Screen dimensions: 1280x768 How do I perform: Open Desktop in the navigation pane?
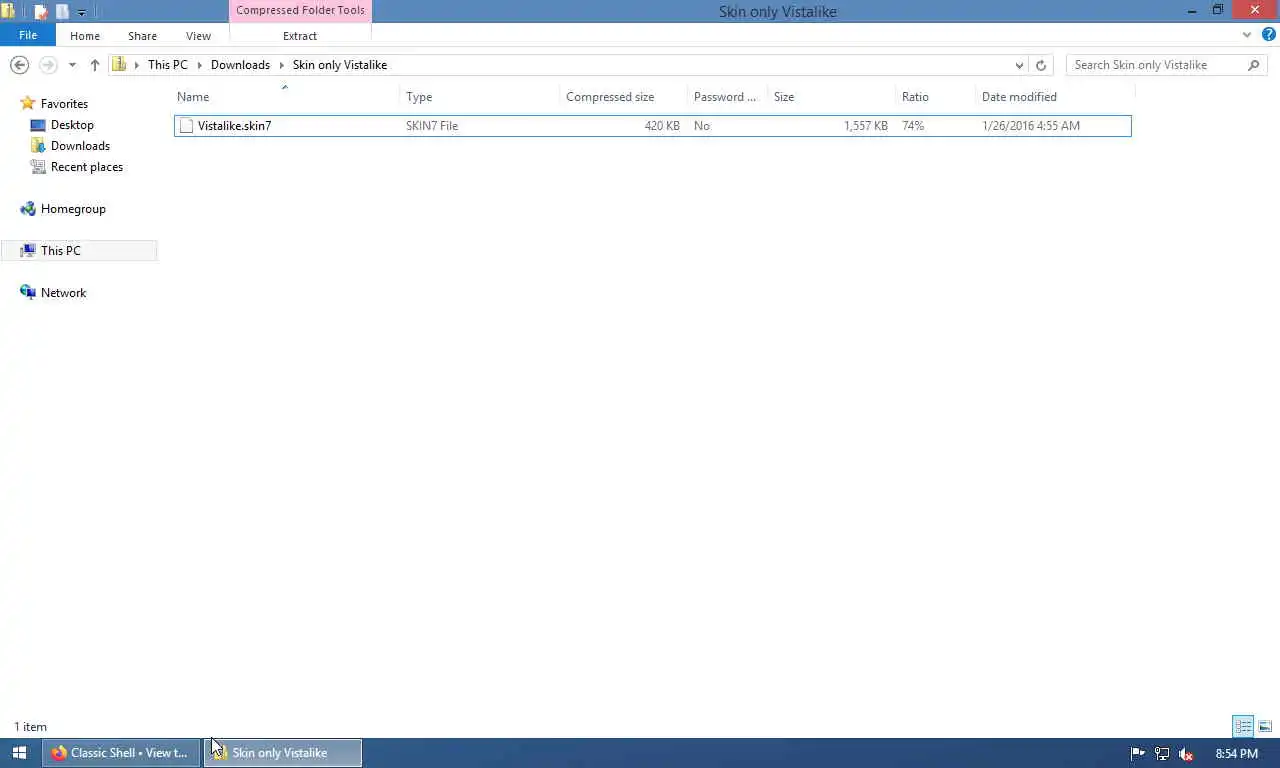click(72, 125)
